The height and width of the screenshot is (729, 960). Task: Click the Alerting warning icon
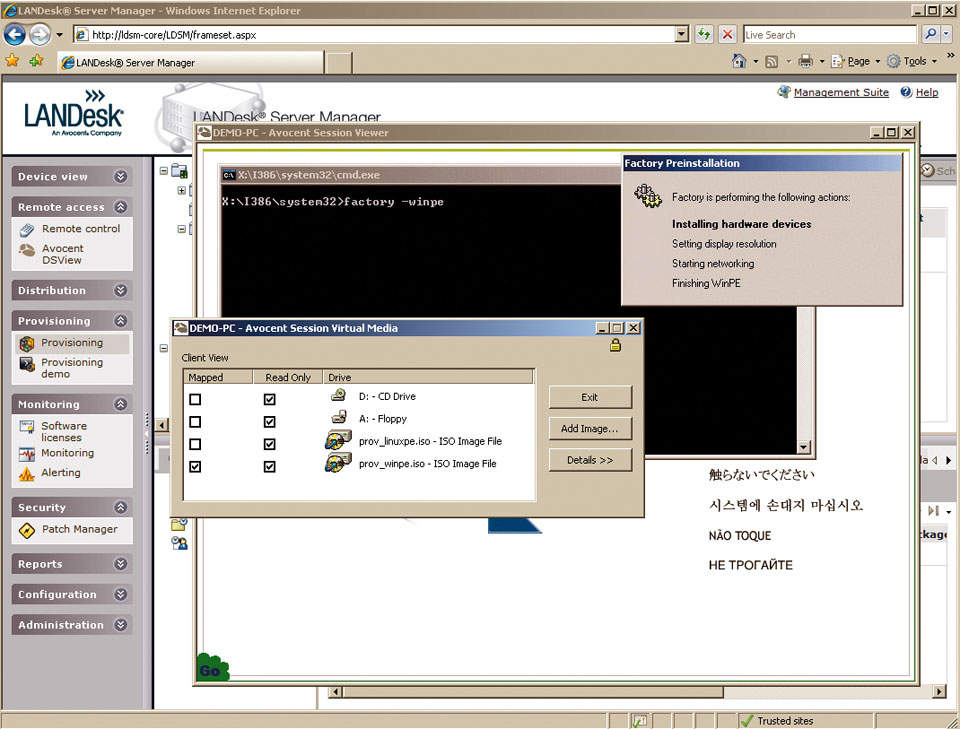(x=27, y=473)
